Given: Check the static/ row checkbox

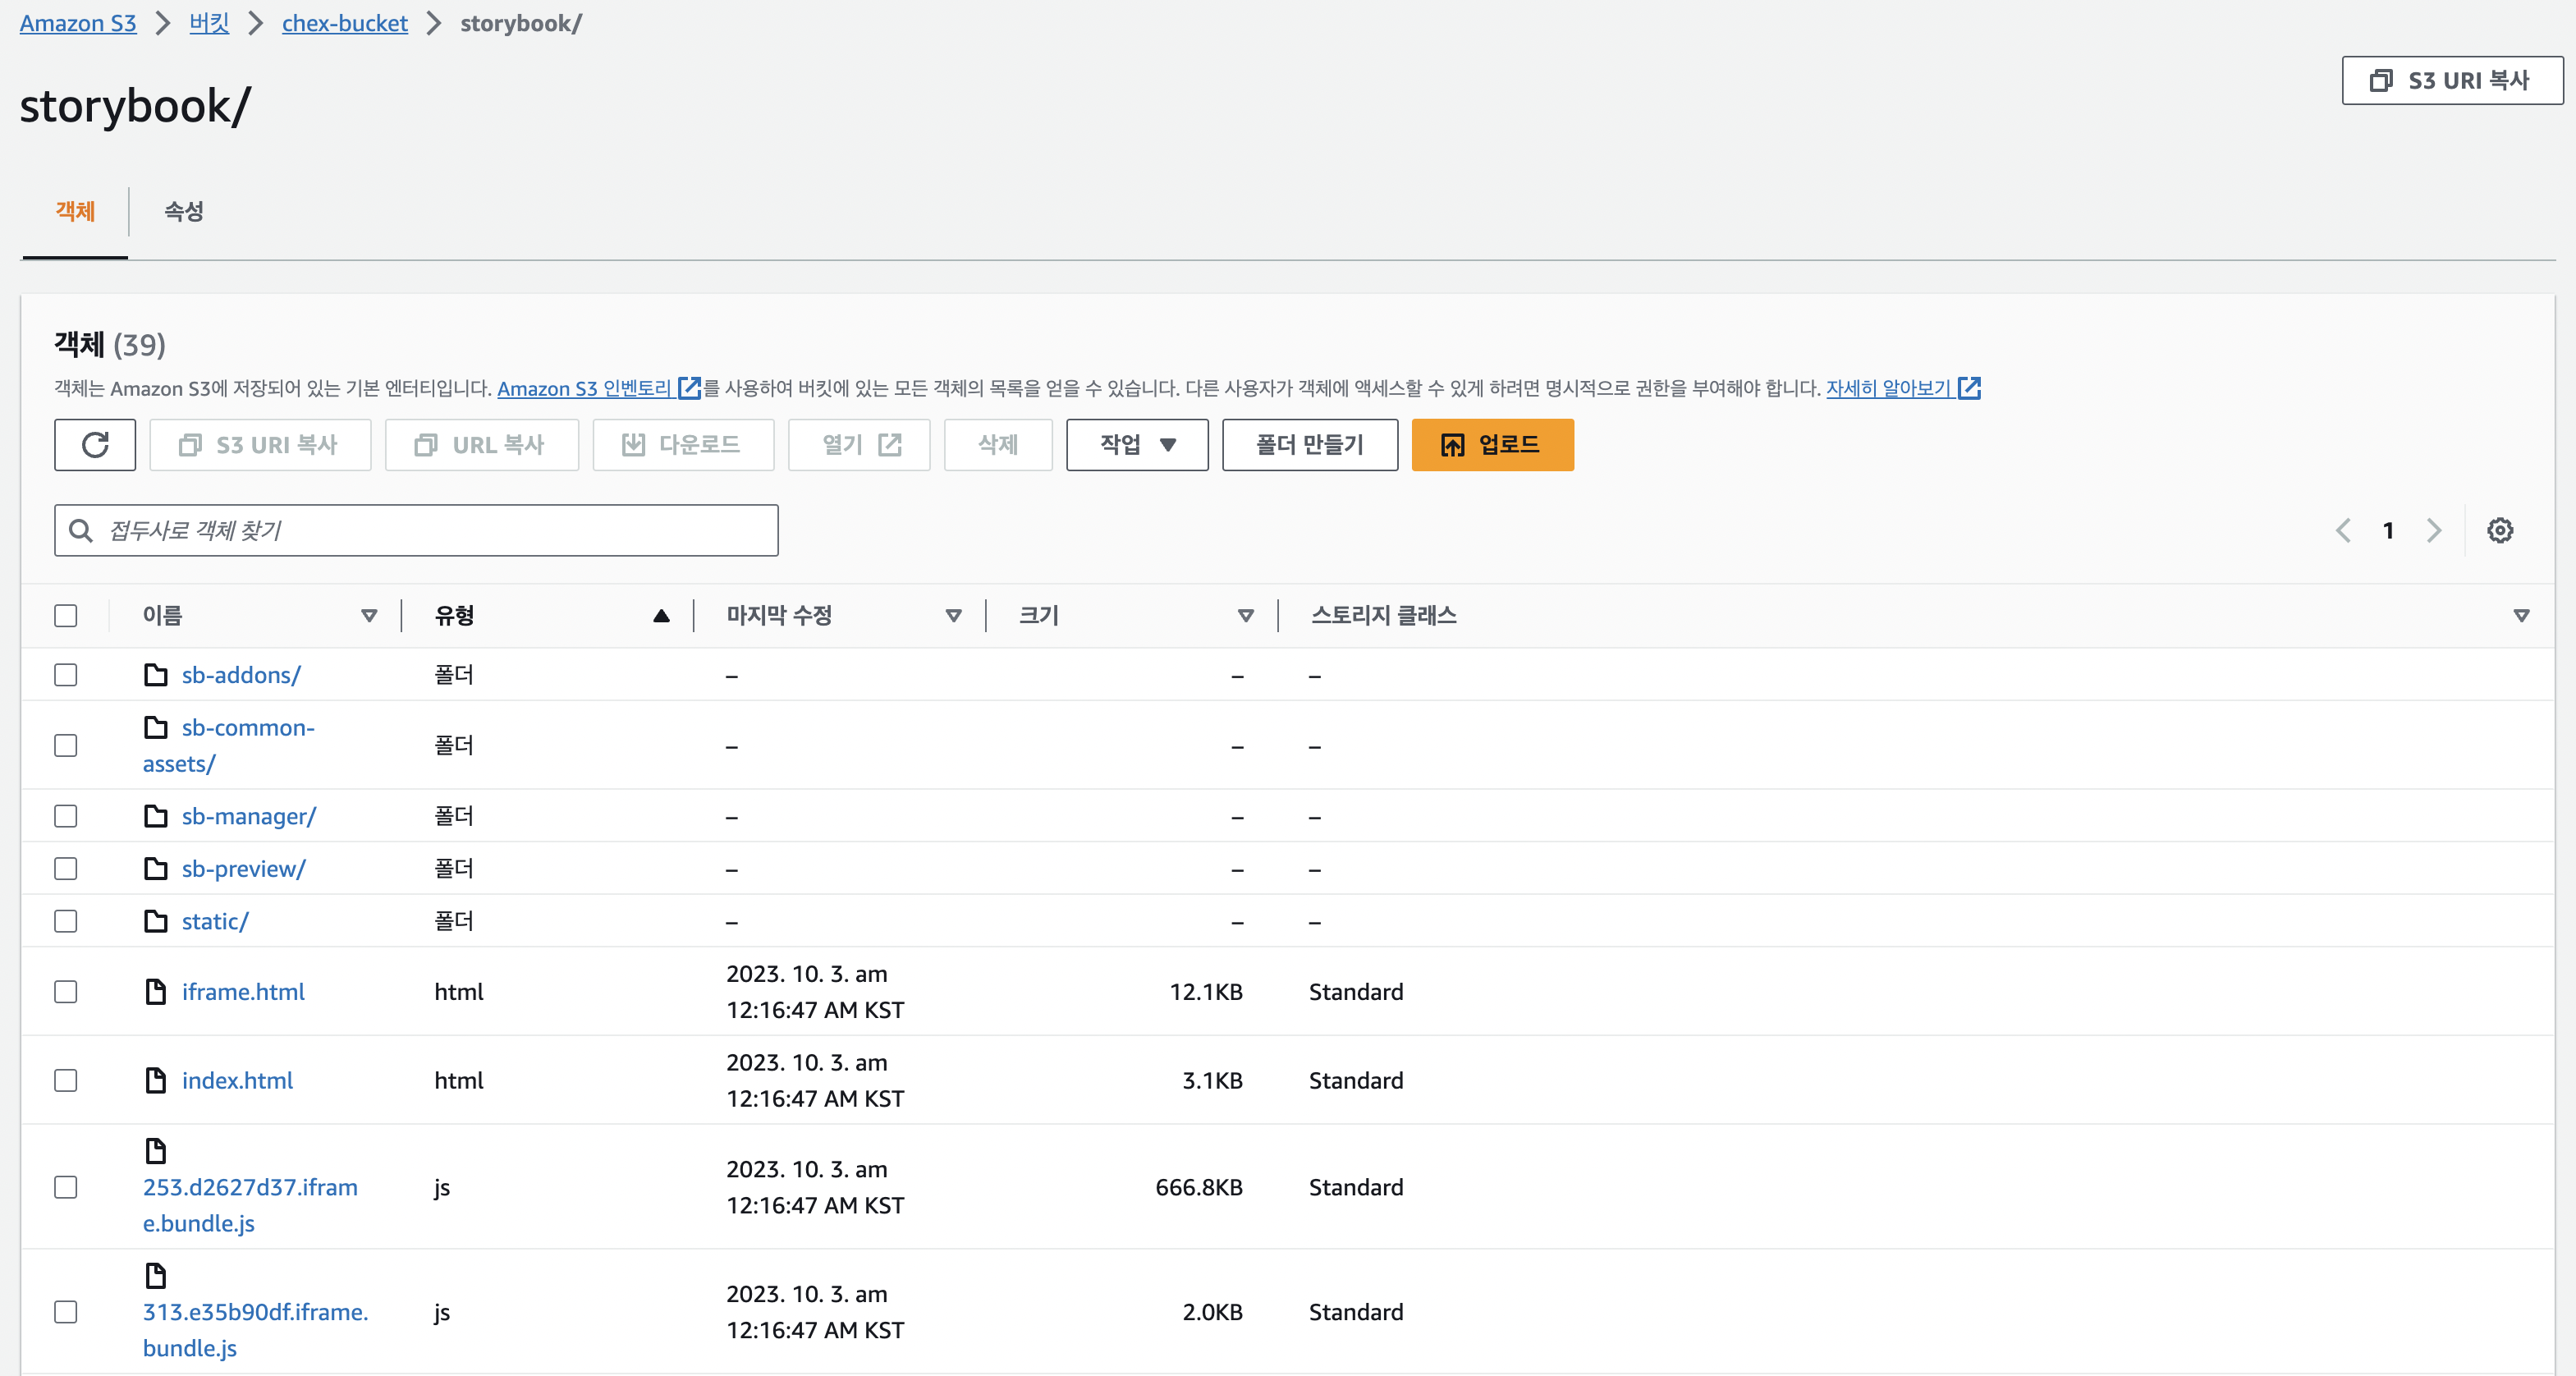Looking at the screenshot, I should pos(66,921).
